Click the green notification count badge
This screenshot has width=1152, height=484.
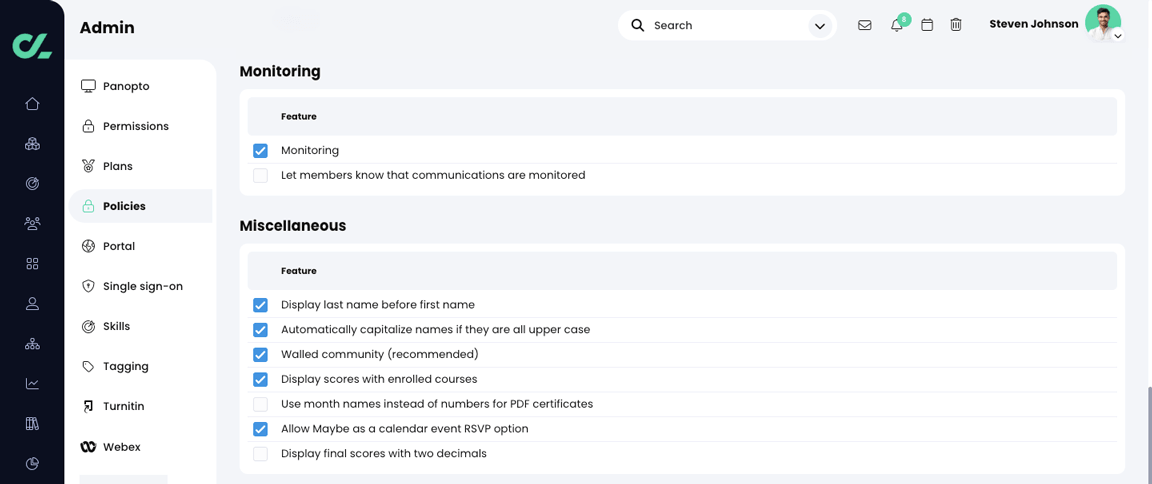point(904,19)
